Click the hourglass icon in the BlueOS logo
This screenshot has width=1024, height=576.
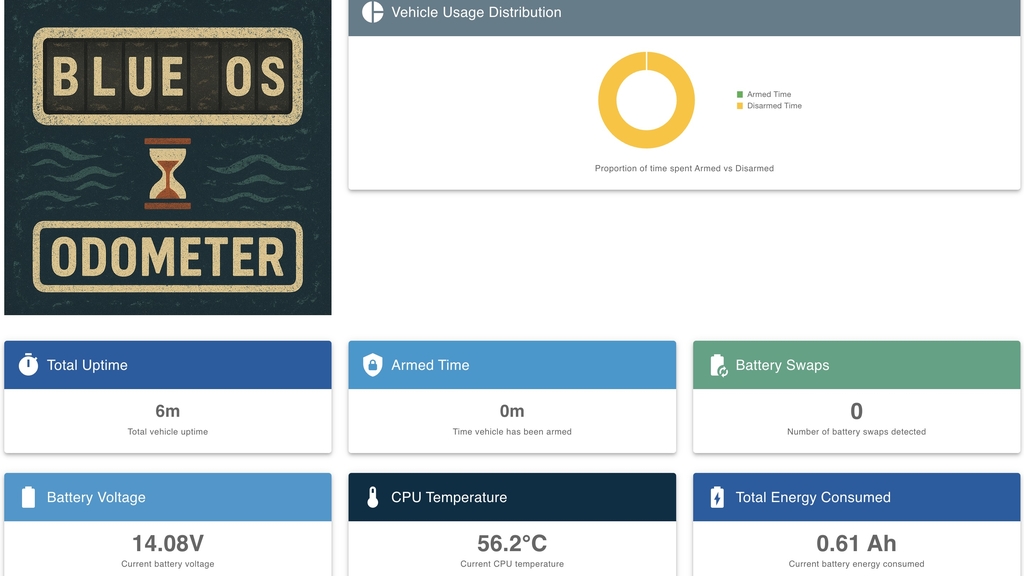[167, 174]
